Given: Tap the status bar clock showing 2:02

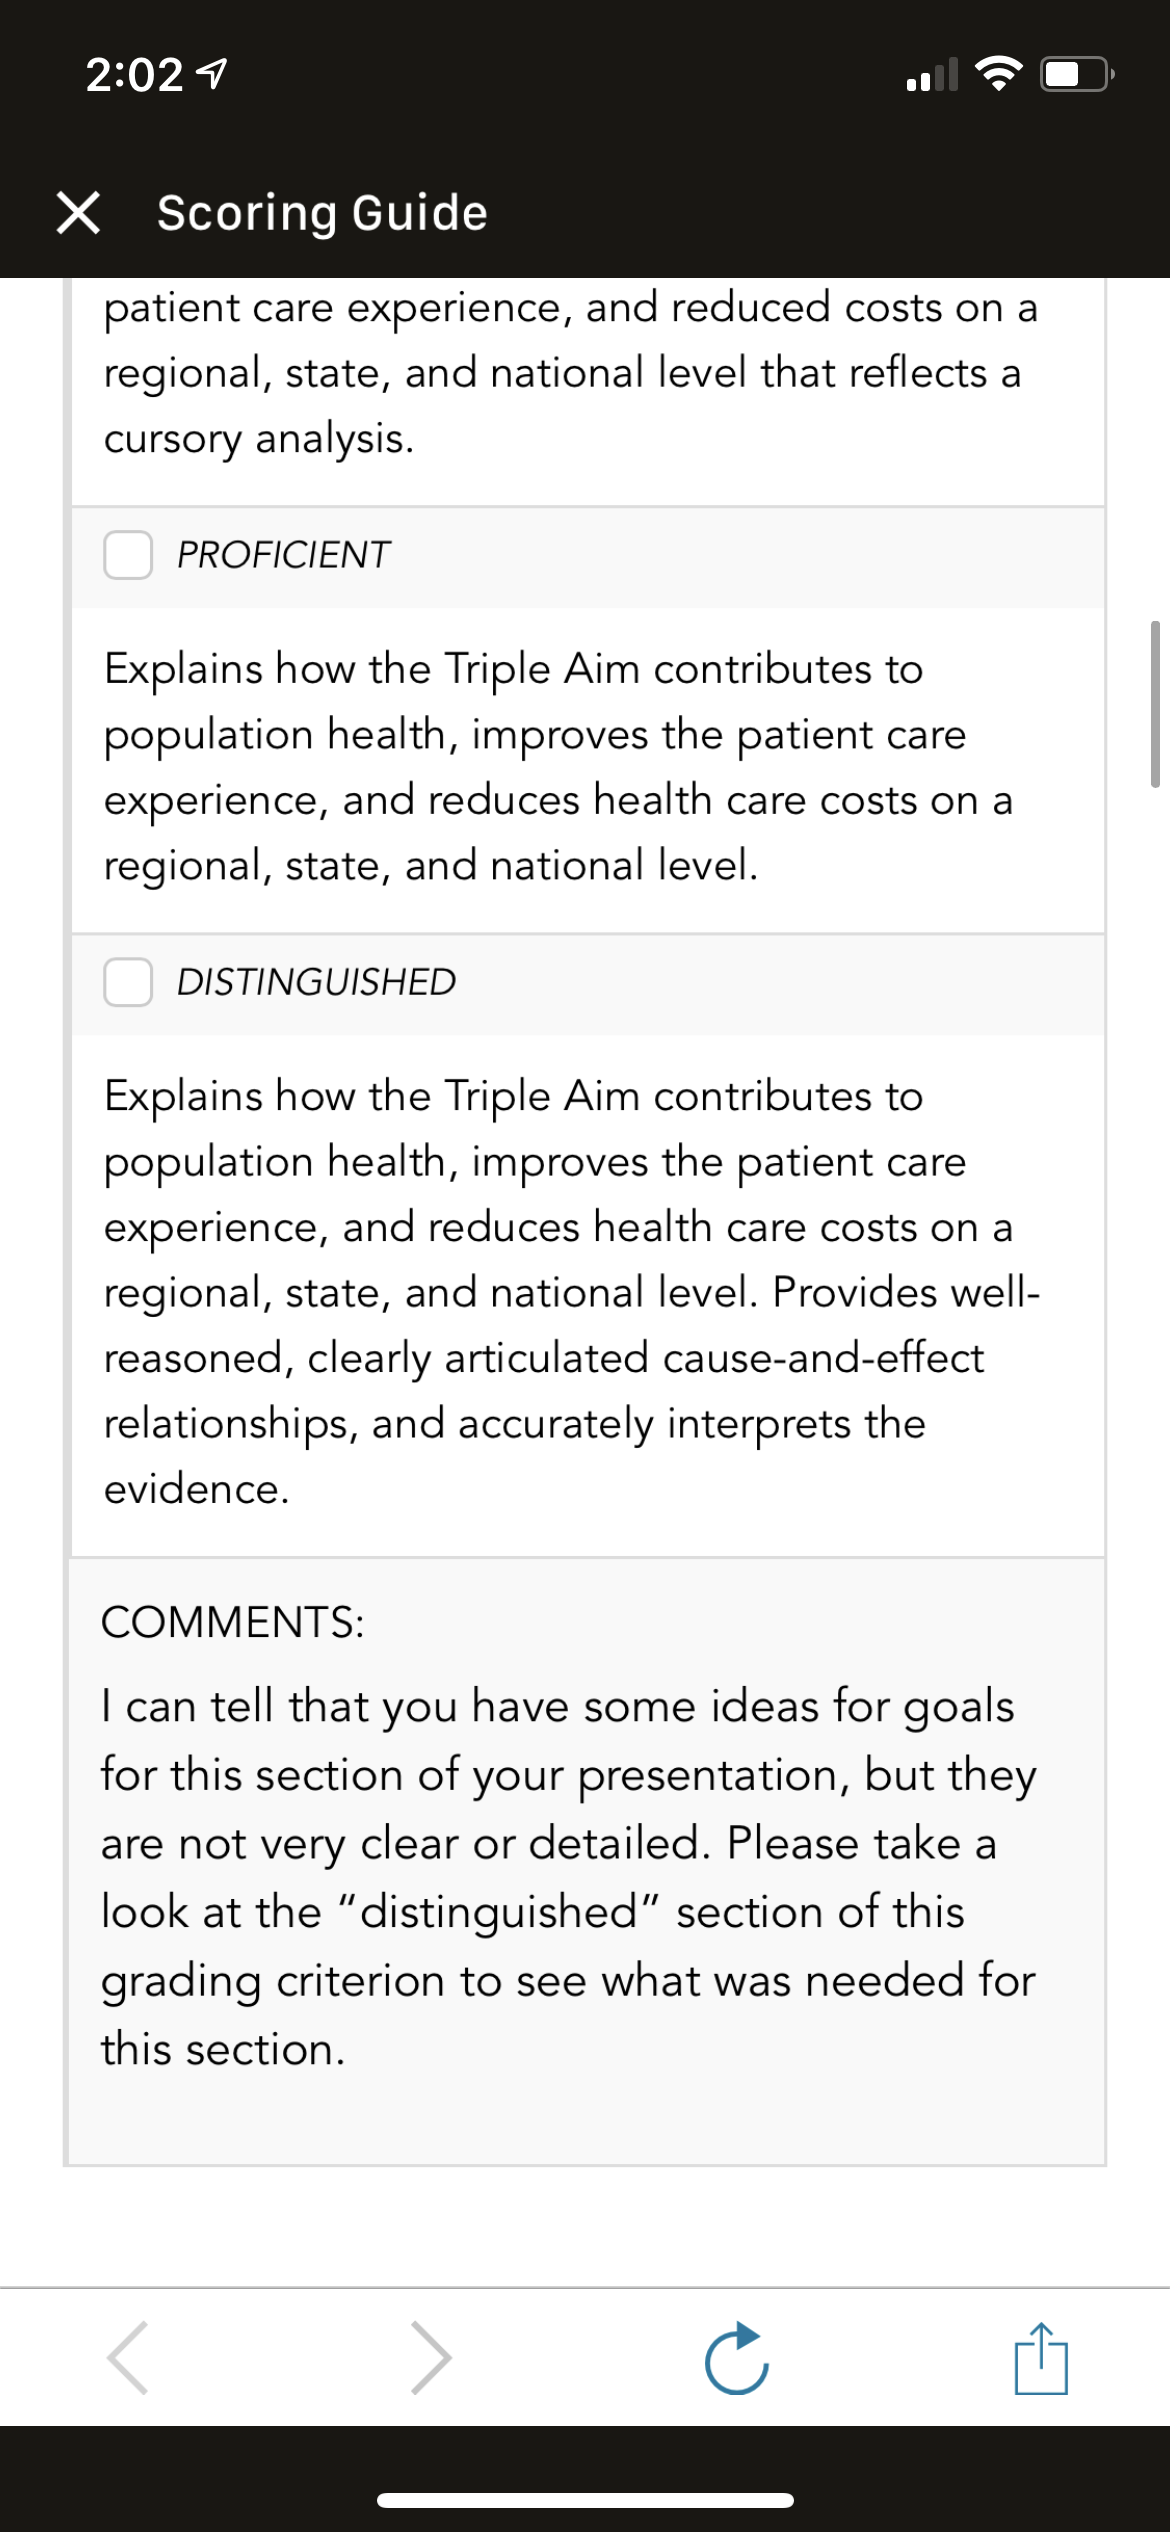Looking at the screenshot, I should (134, 75).
